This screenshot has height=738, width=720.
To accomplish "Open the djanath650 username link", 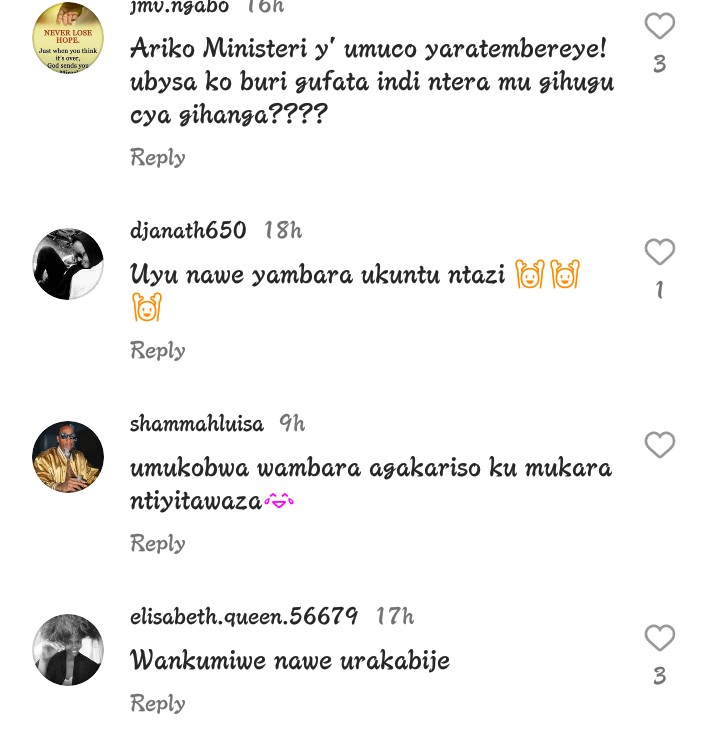I will 188,231.
